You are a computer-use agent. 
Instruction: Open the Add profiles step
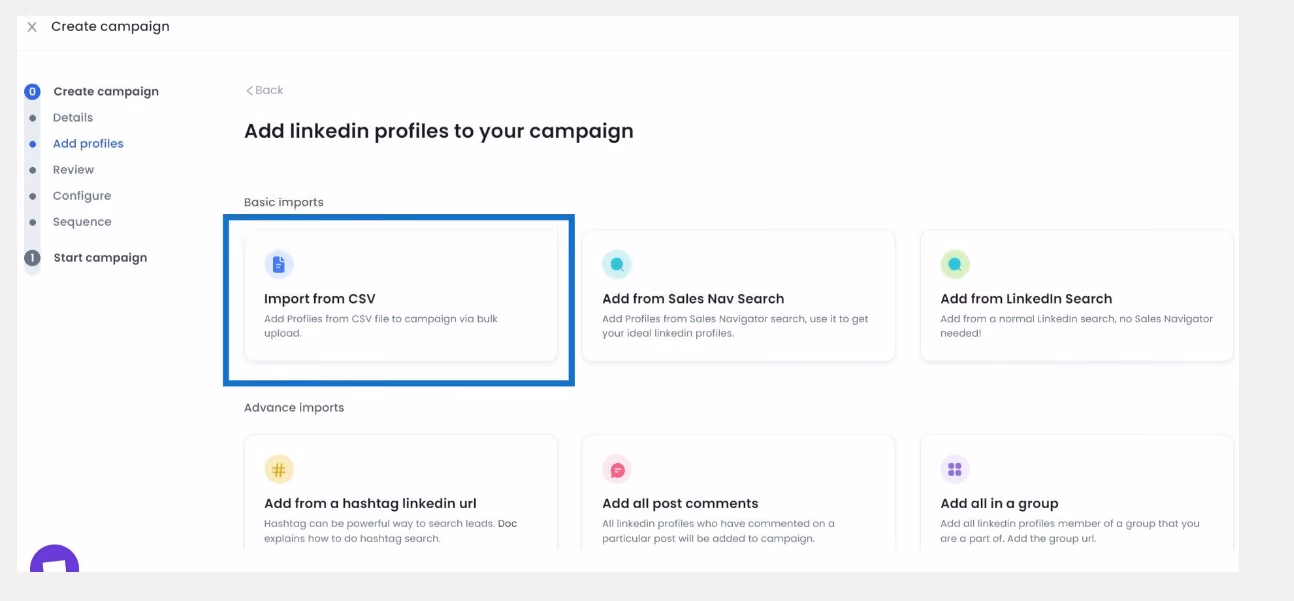point(88,143)
